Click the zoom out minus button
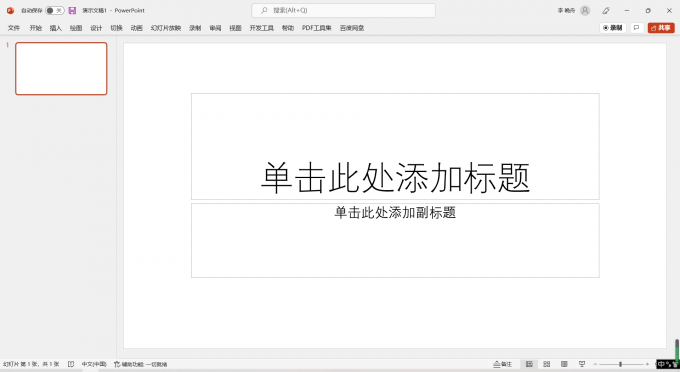 (595, 364)
